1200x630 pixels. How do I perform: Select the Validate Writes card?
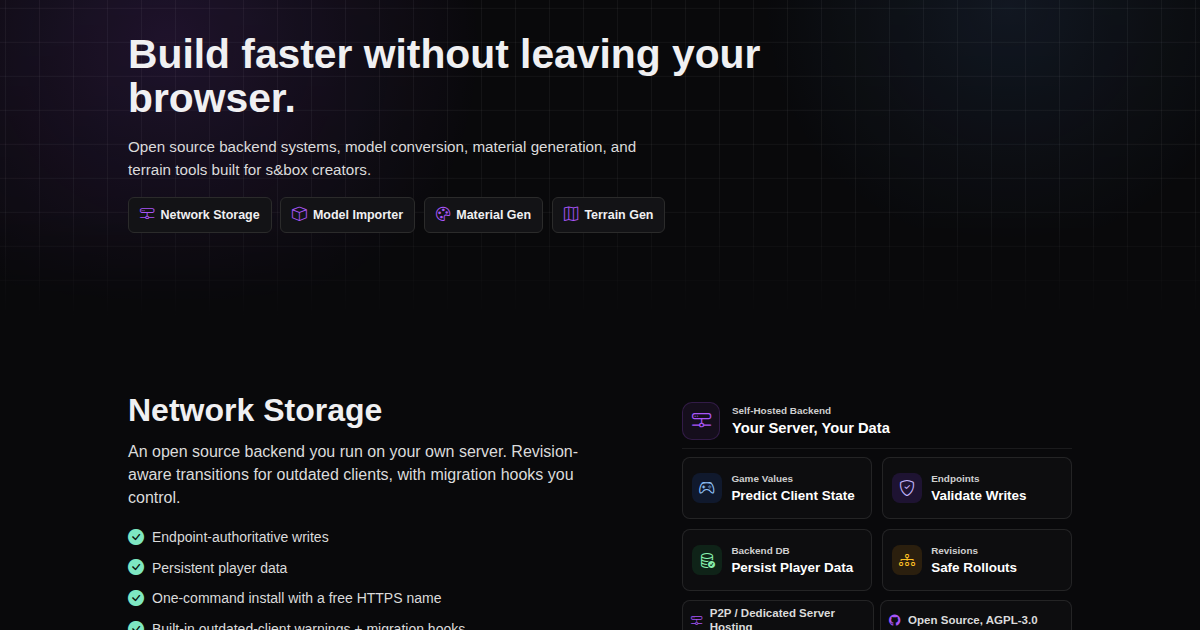[977, 488]
